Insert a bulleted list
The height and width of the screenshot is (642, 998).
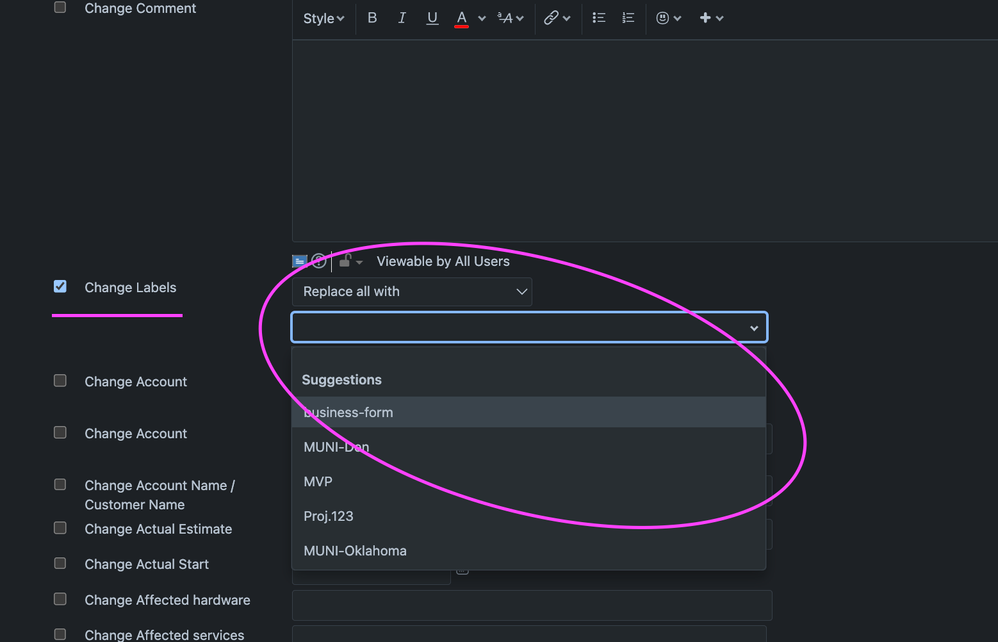click(x=598, y=18)
